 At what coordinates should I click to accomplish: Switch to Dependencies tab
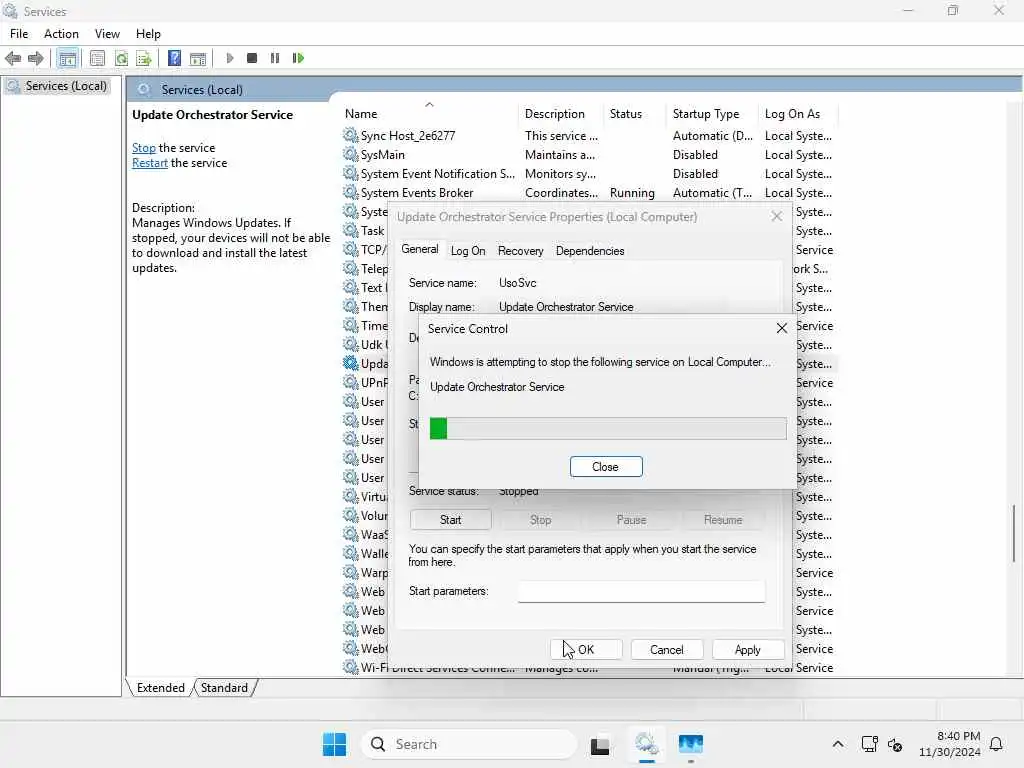click(590, 251)
